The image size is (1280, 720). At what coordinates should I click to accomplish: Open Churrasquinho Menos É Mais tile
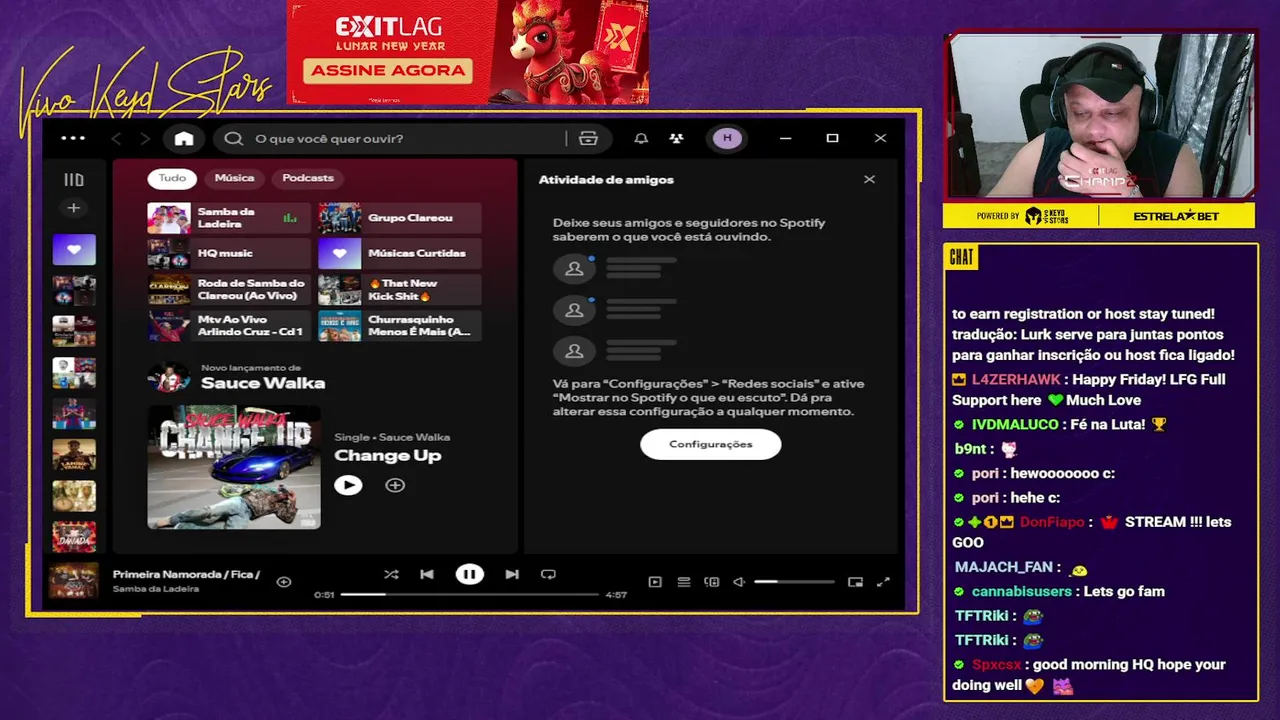click(x=400, y=326)
